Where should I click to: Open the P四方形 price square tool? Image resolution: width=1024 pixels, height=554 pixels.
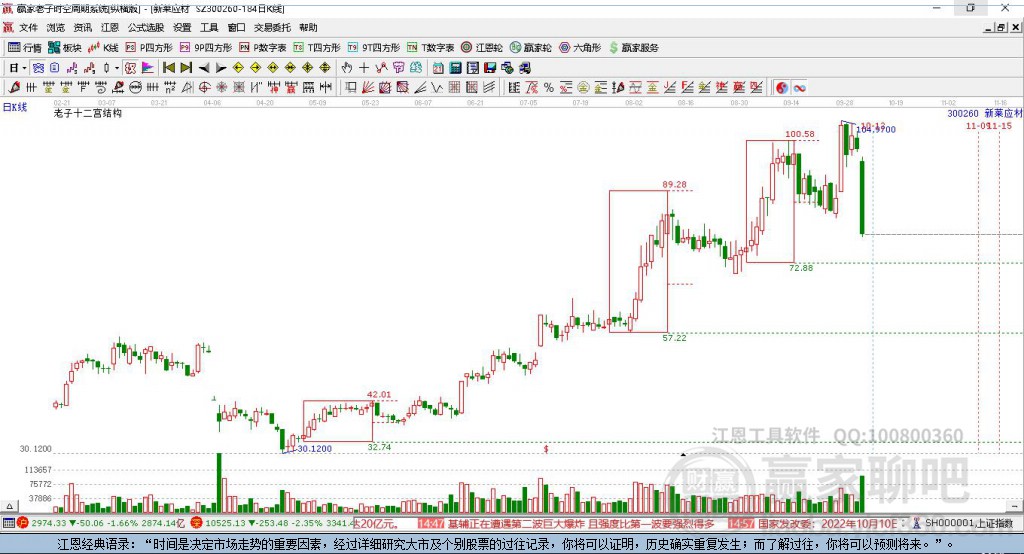click(x=149, y=48)
